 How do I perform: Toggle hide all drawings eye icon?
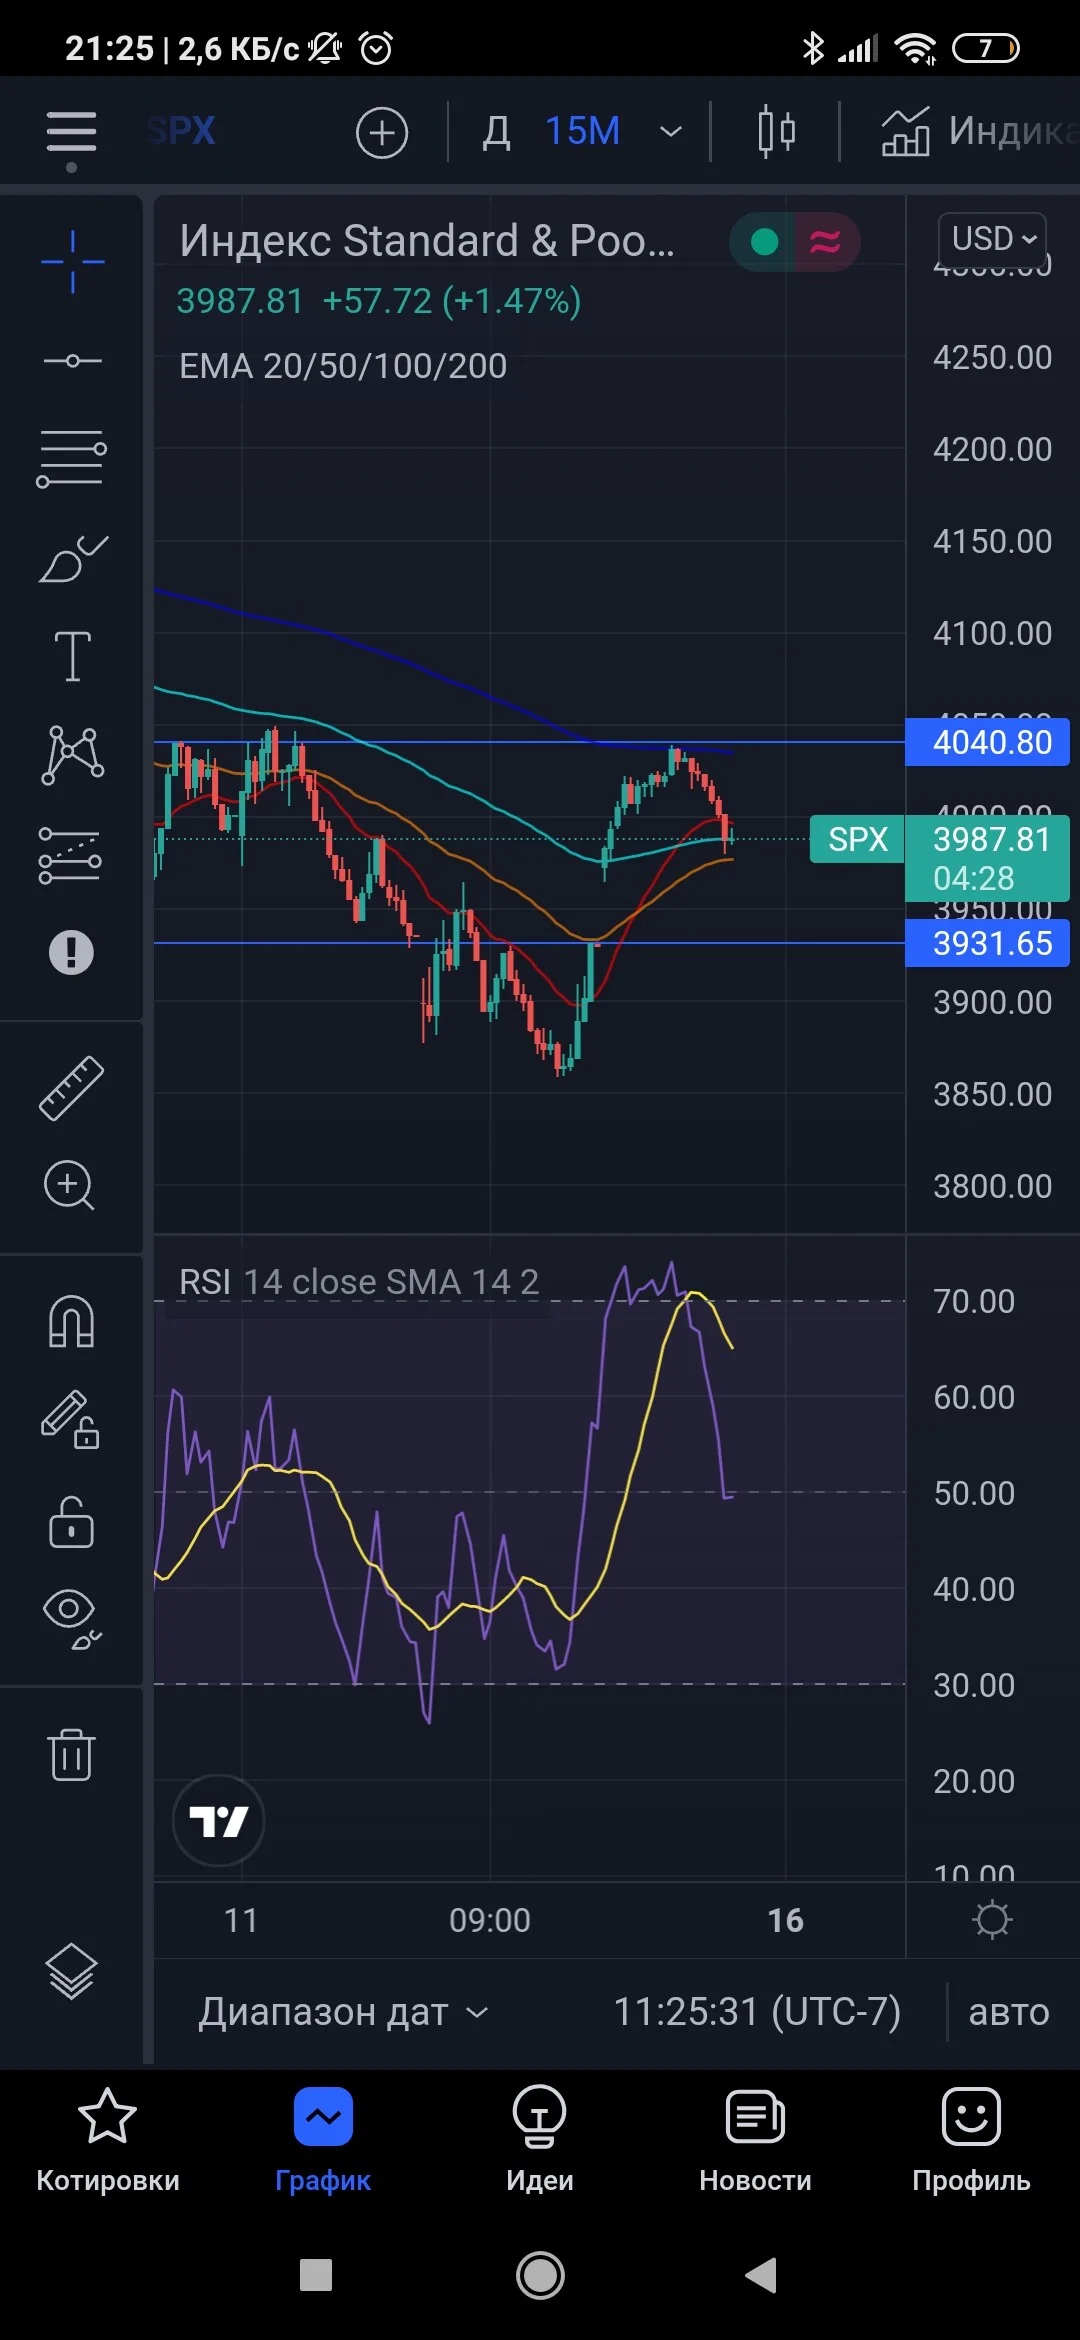click(72, 1620)
